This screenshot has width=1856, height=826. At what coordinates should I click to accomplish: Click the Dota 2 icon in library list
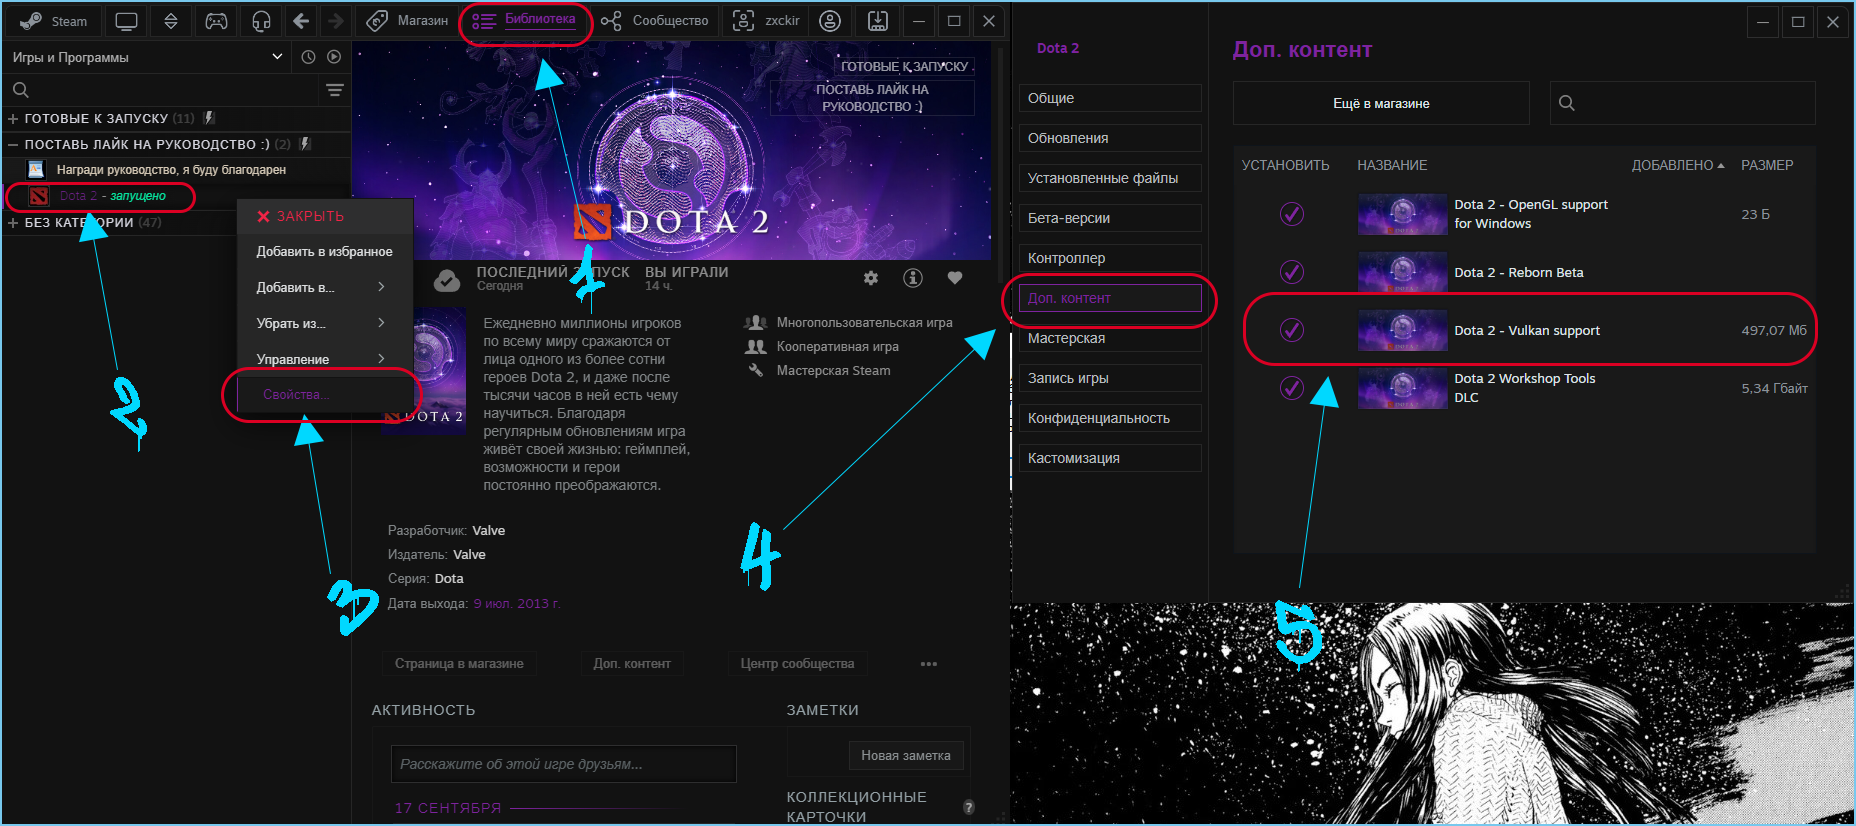[38, 196]
